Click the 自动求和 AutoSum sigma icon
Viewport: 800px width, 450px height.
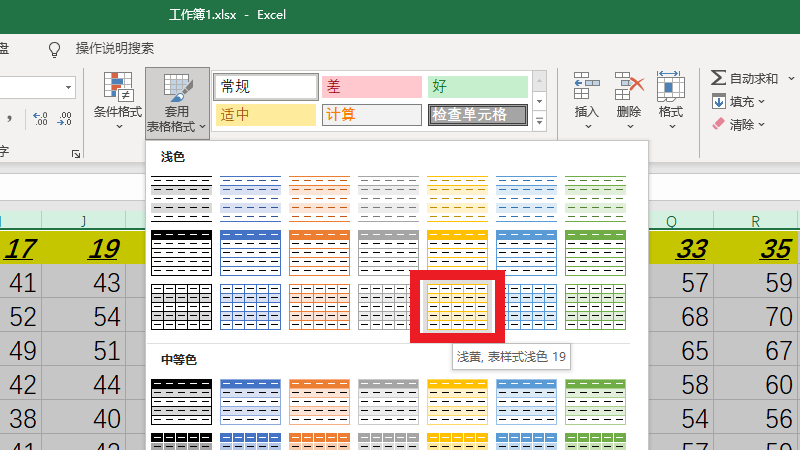[718, 78]
